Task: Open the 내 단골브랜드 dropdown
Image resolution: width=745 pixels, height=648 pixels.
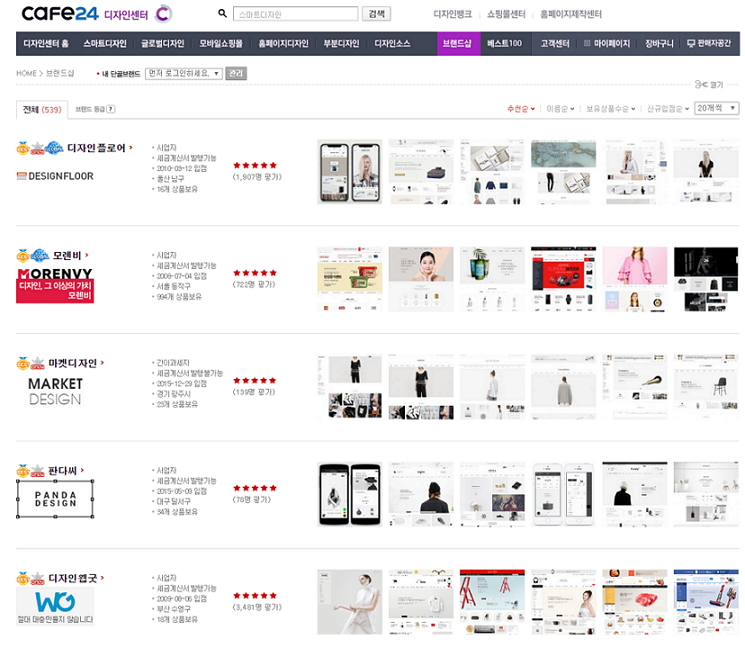Action: click(183, 73)
